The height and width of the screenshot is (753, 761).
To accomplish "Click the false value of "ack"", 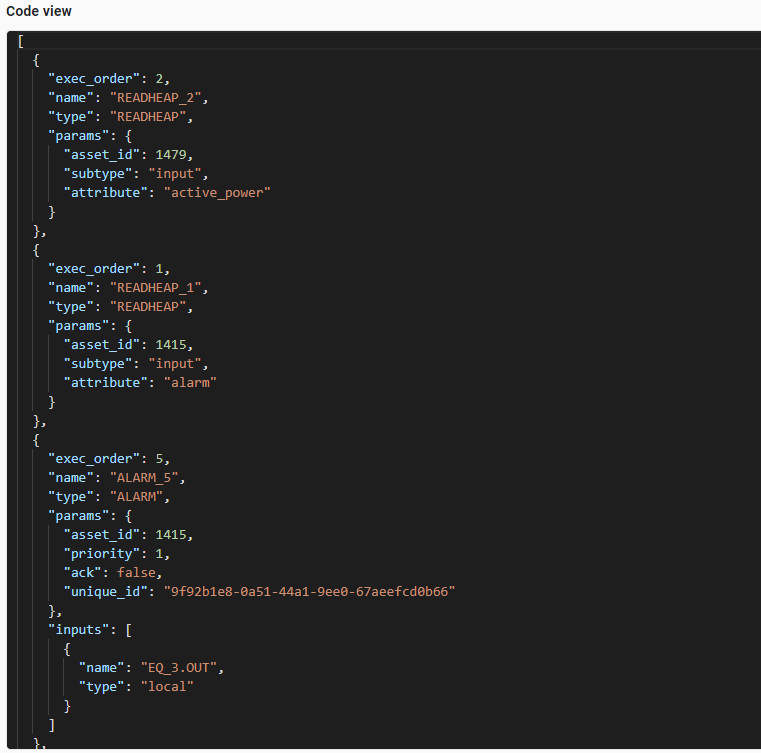I will [135, 573].
